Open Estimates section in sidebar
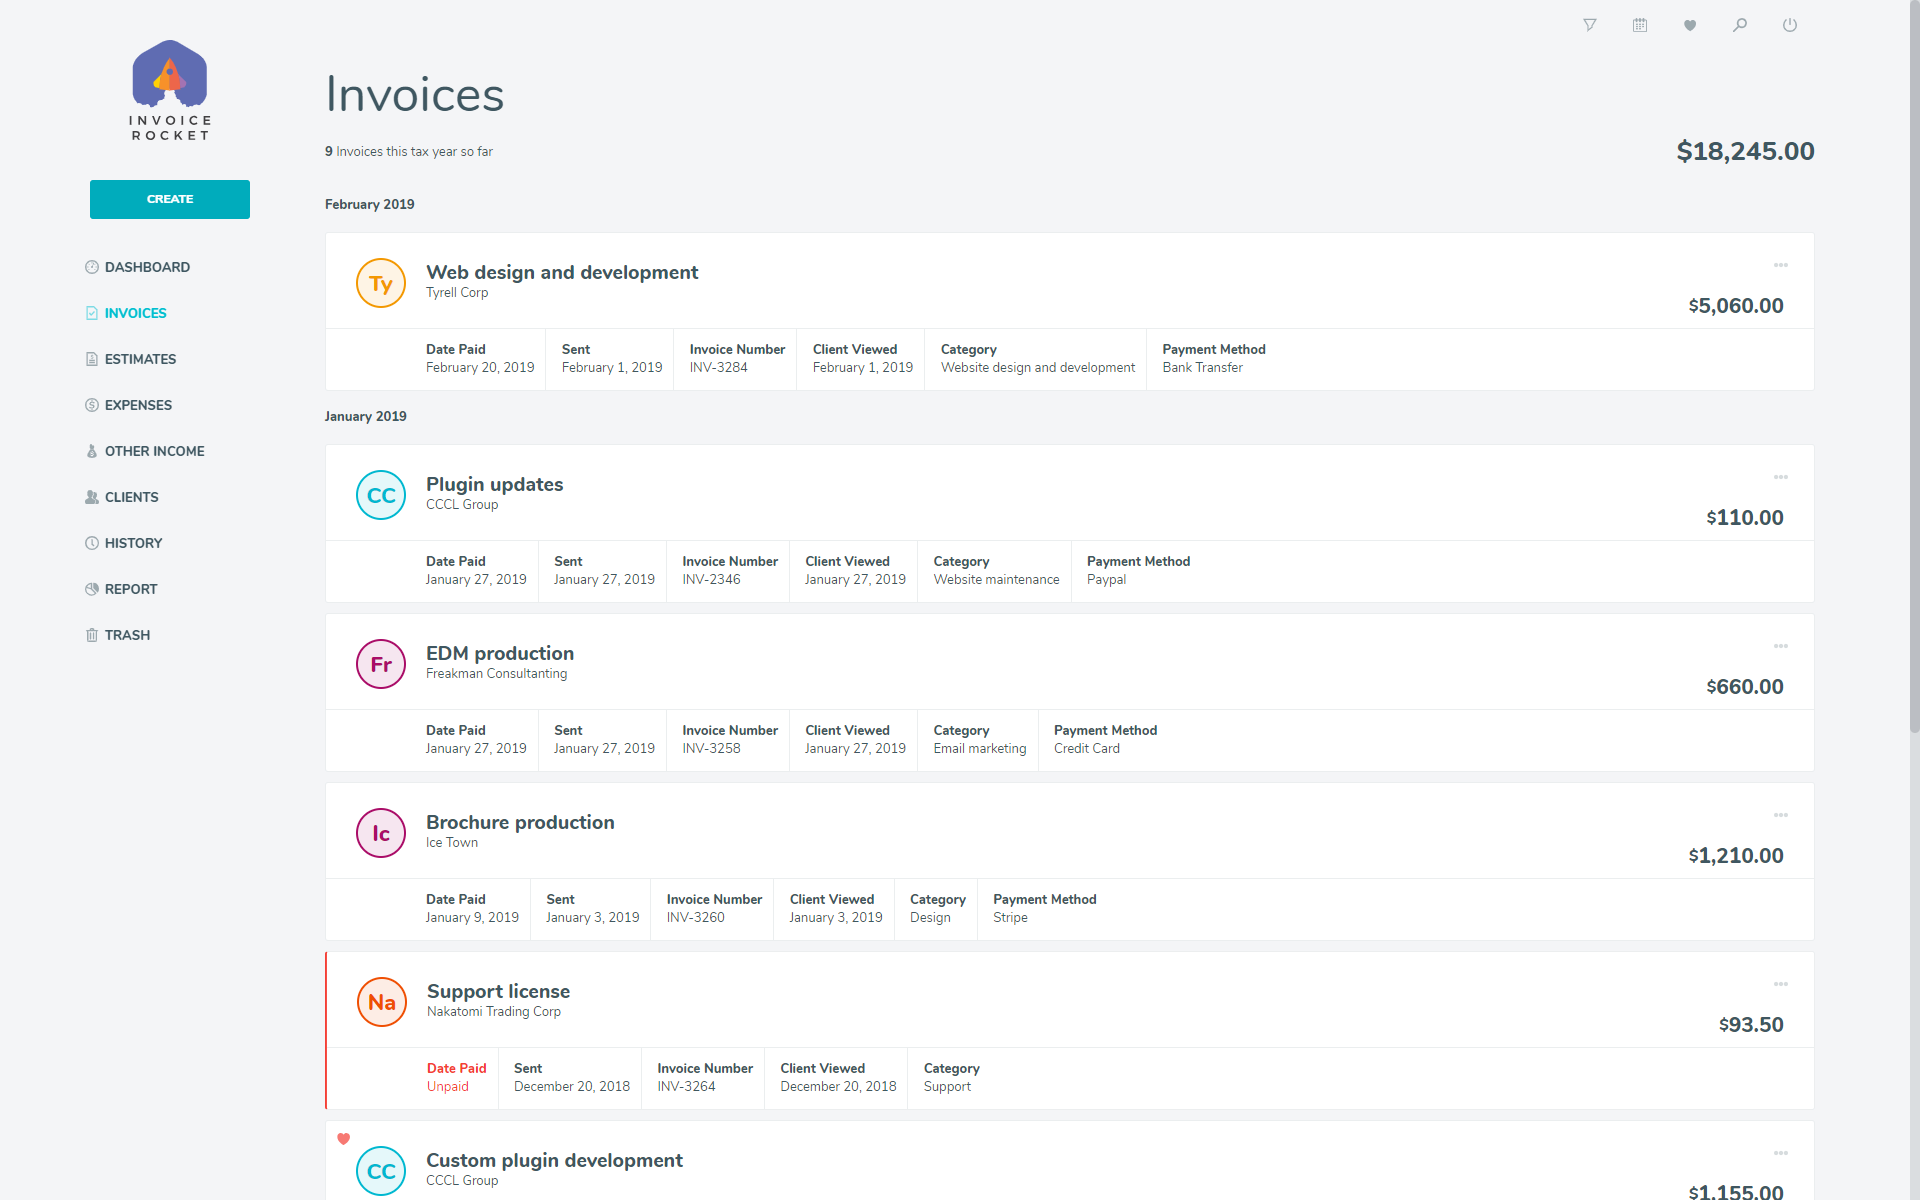This screenshot has width=1920, height=1200. click(140, 359)
